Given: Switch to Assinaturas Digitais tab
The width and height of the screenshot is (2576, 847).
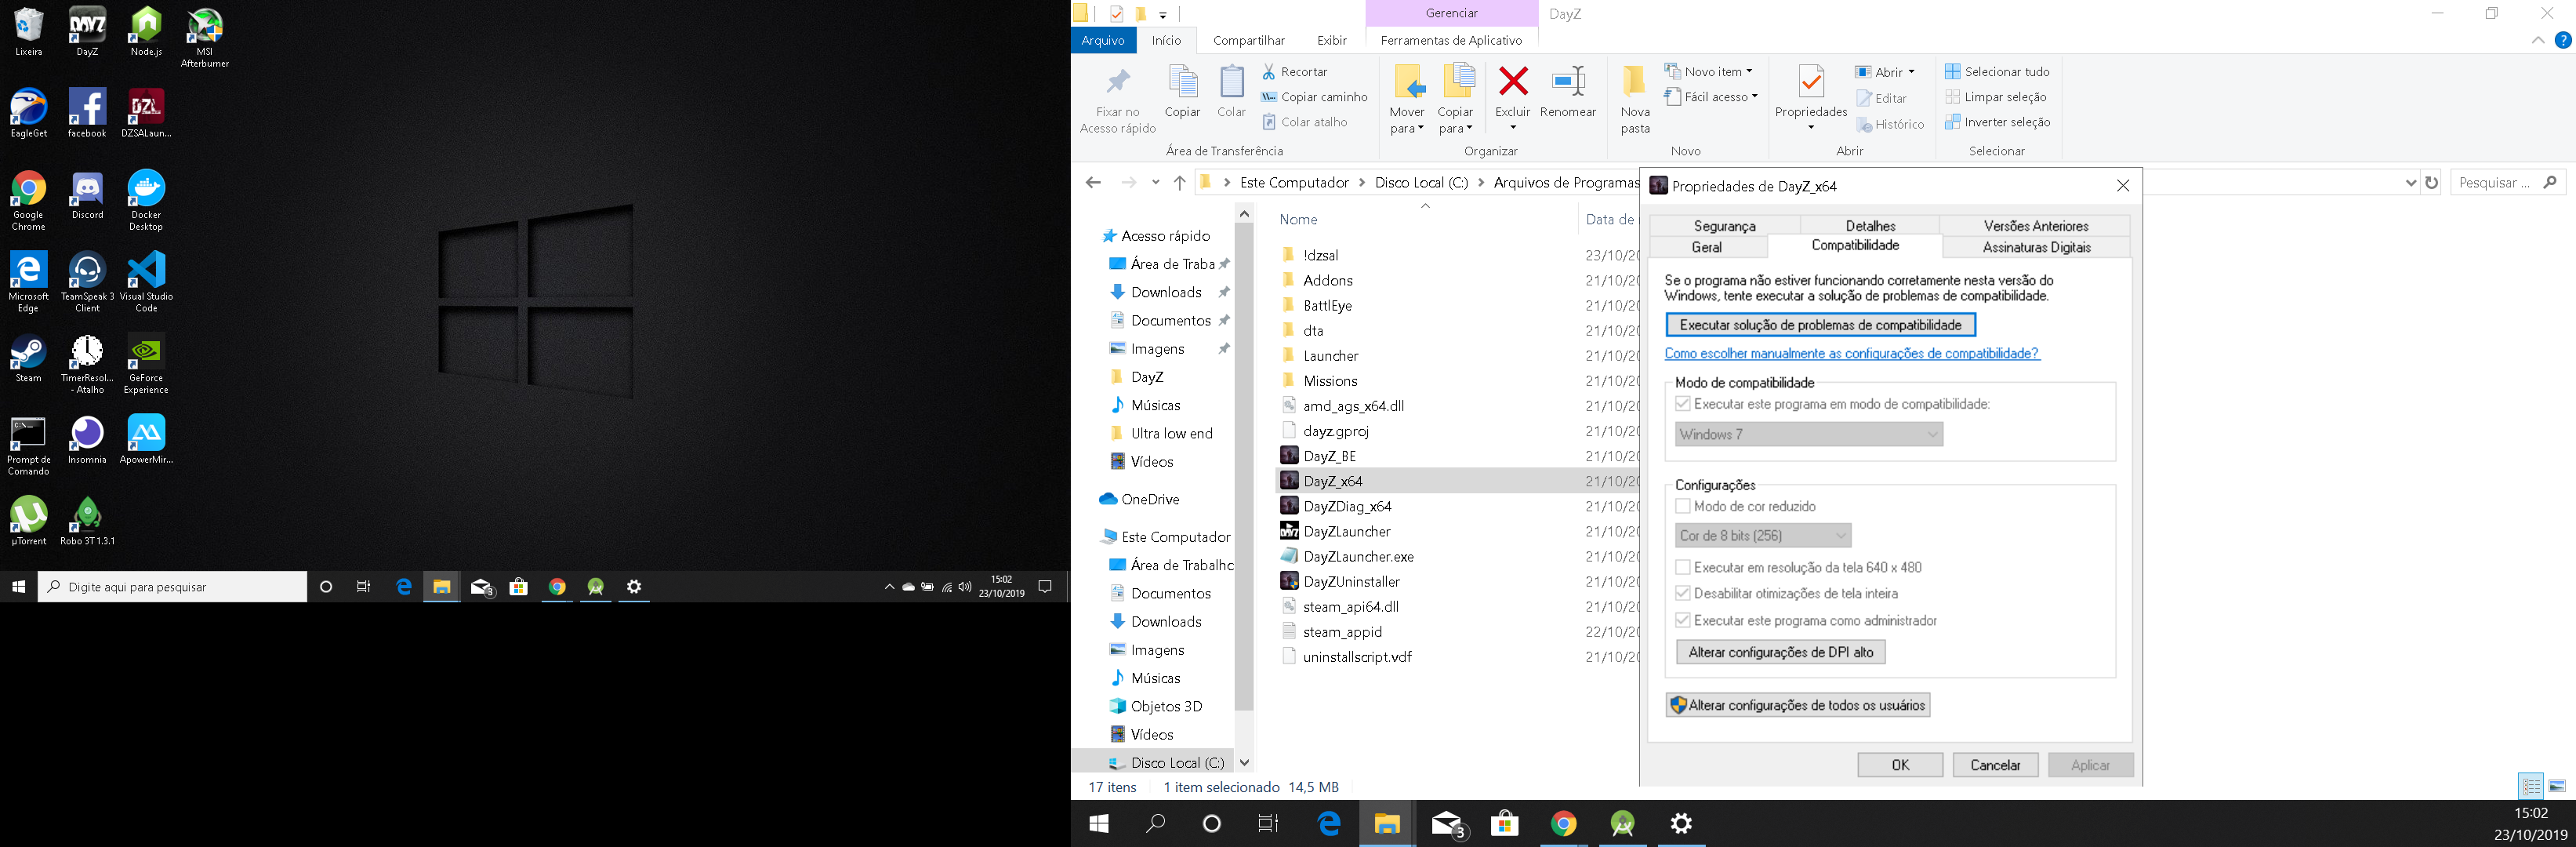Looking at the screenshot, I should pos(2036,247).
